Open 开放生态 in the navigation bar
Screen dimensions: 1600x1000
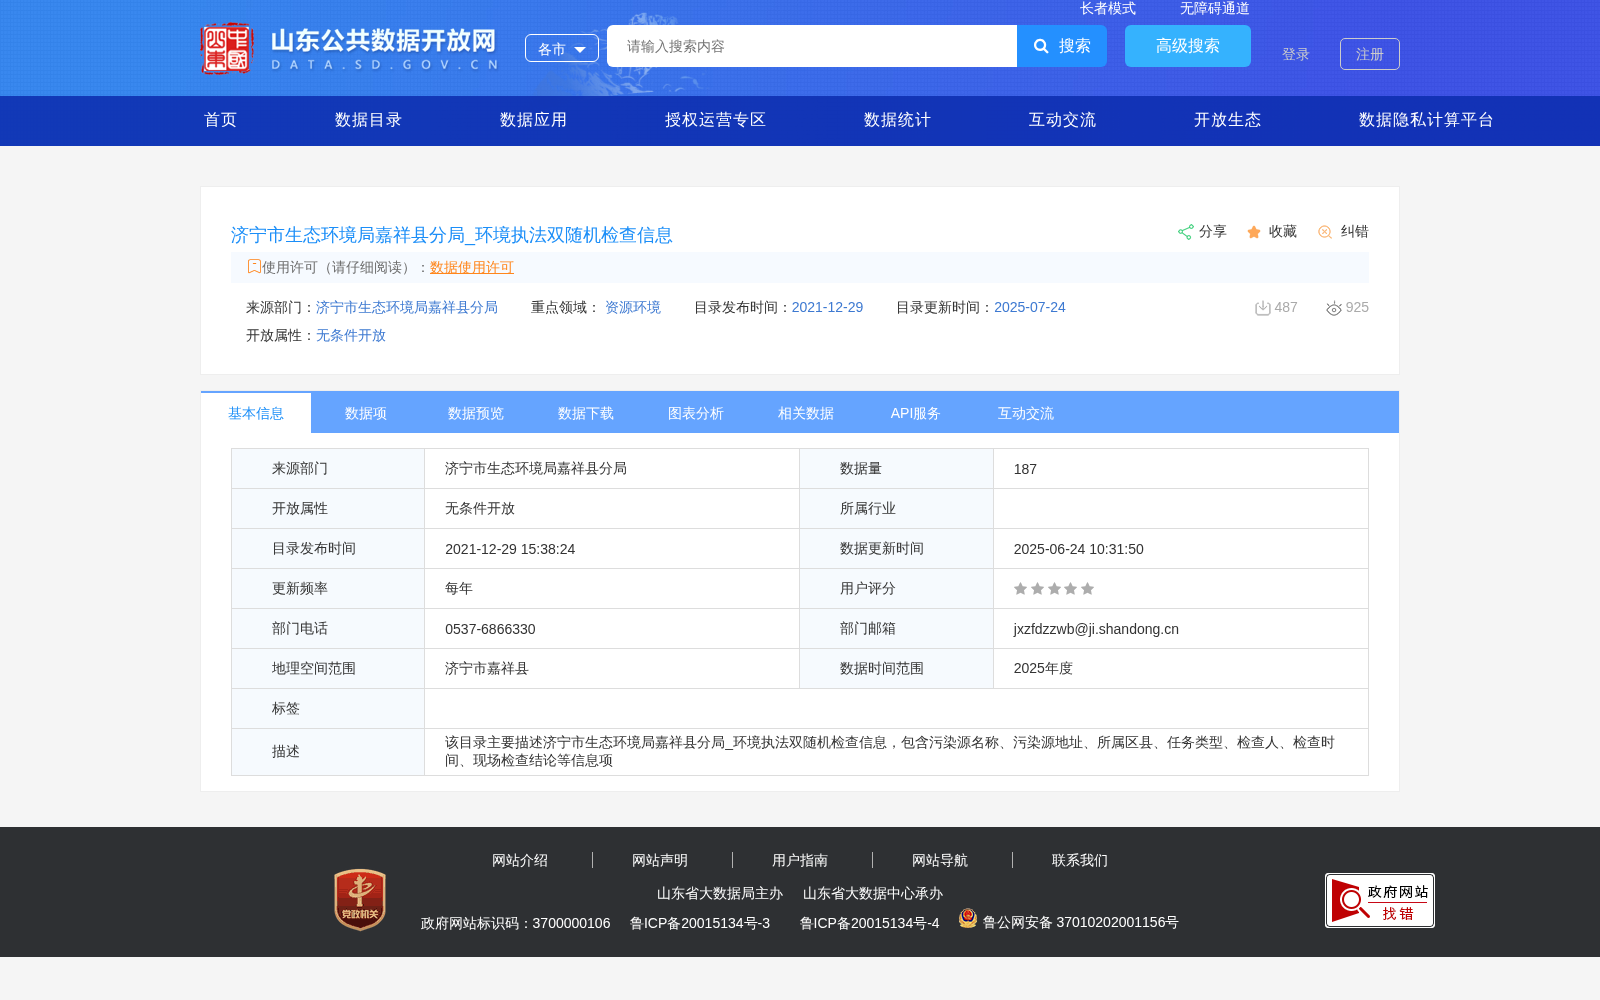(1228, 120)
